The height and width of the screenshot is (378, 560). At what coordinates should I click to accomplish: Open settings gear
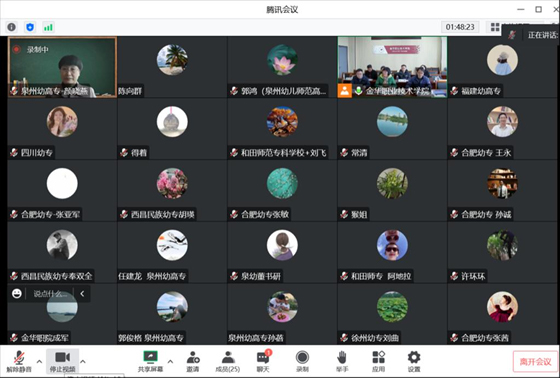click(414, 361)
